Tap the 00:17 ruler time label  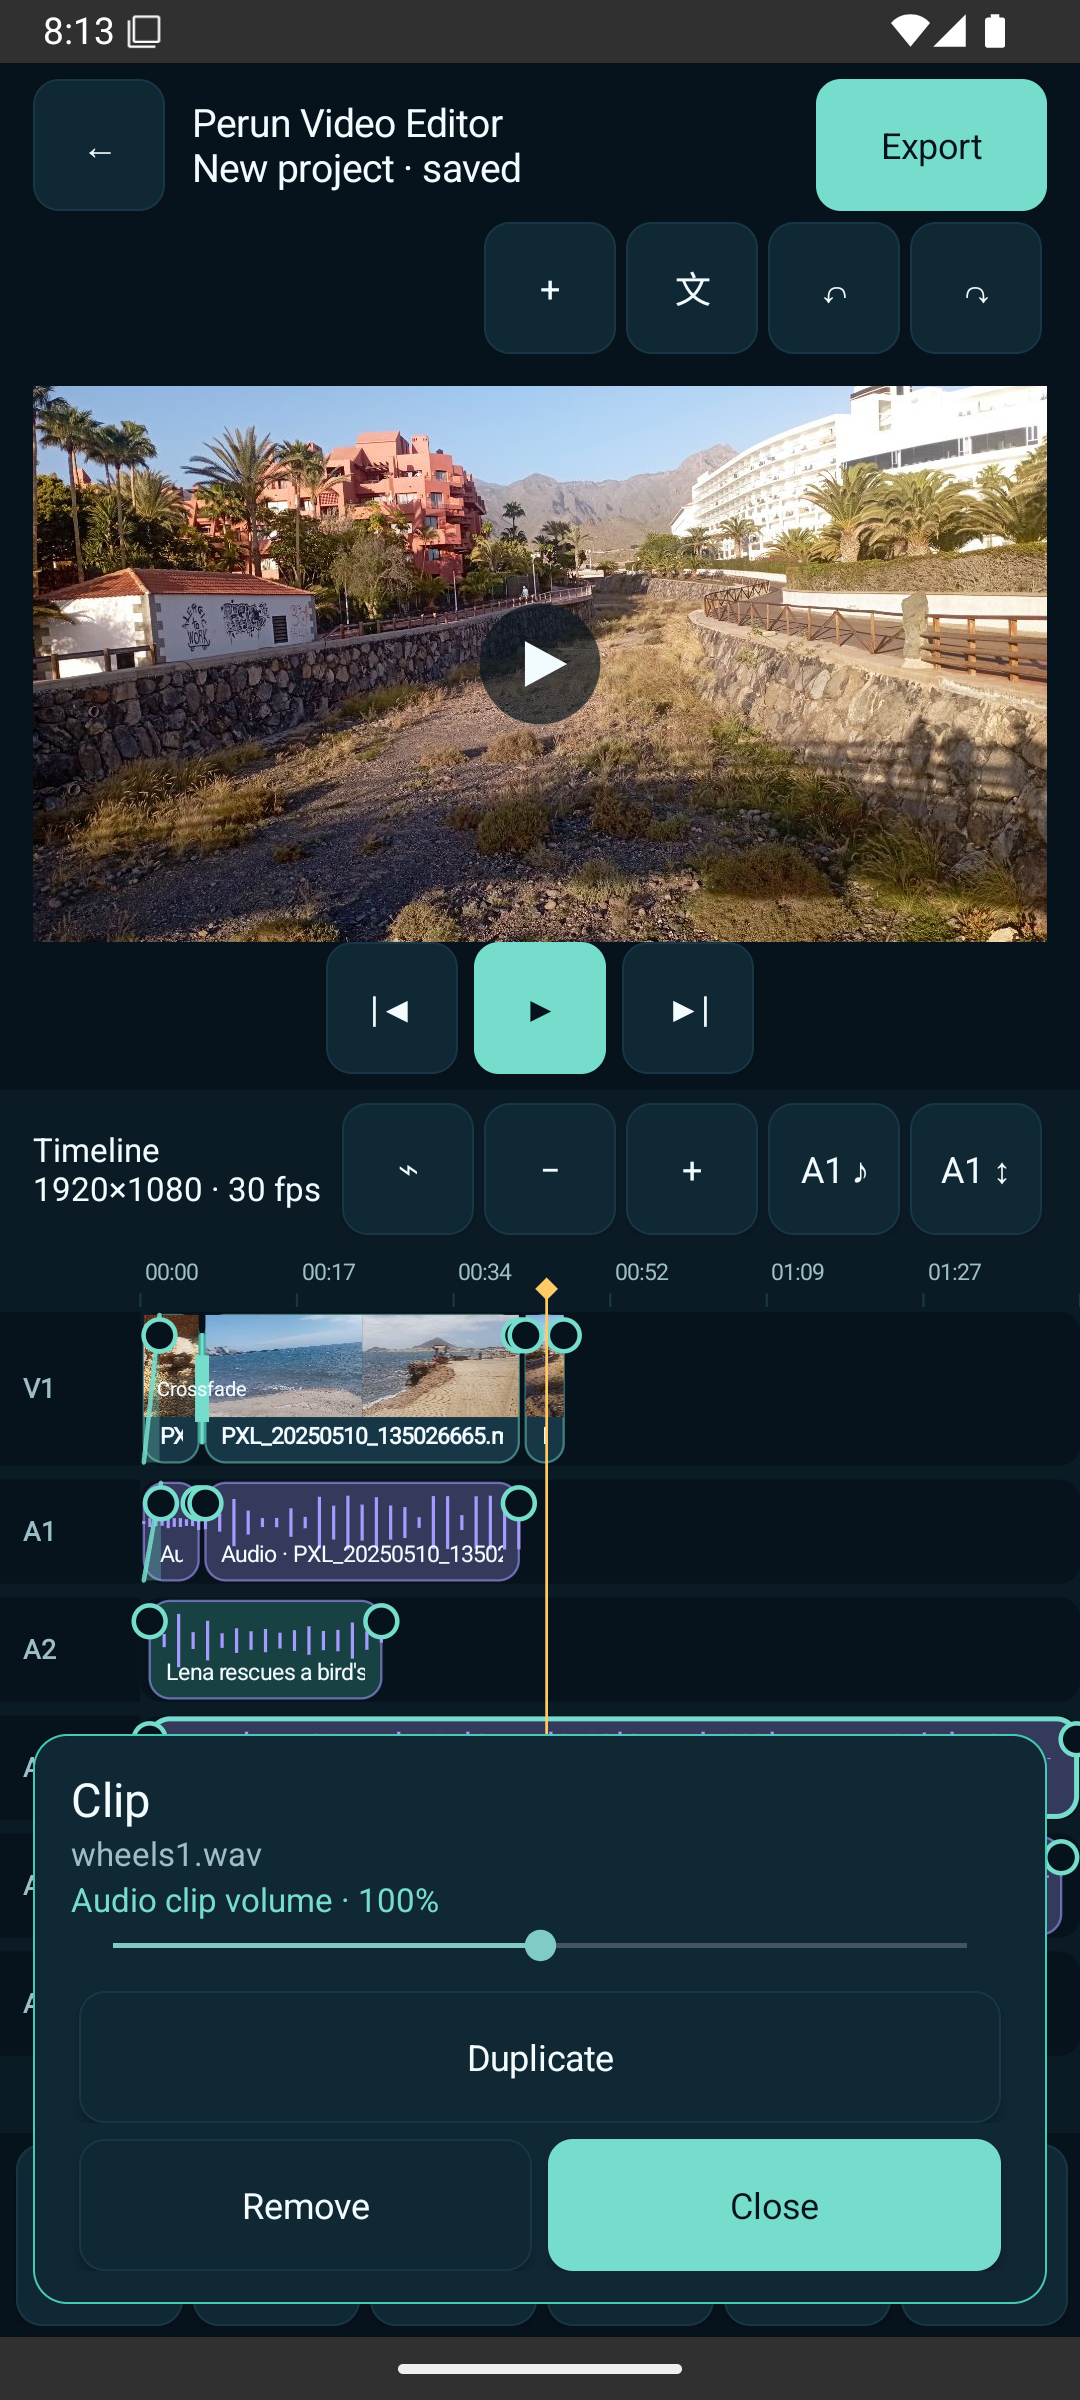[x=329, y=1272]
